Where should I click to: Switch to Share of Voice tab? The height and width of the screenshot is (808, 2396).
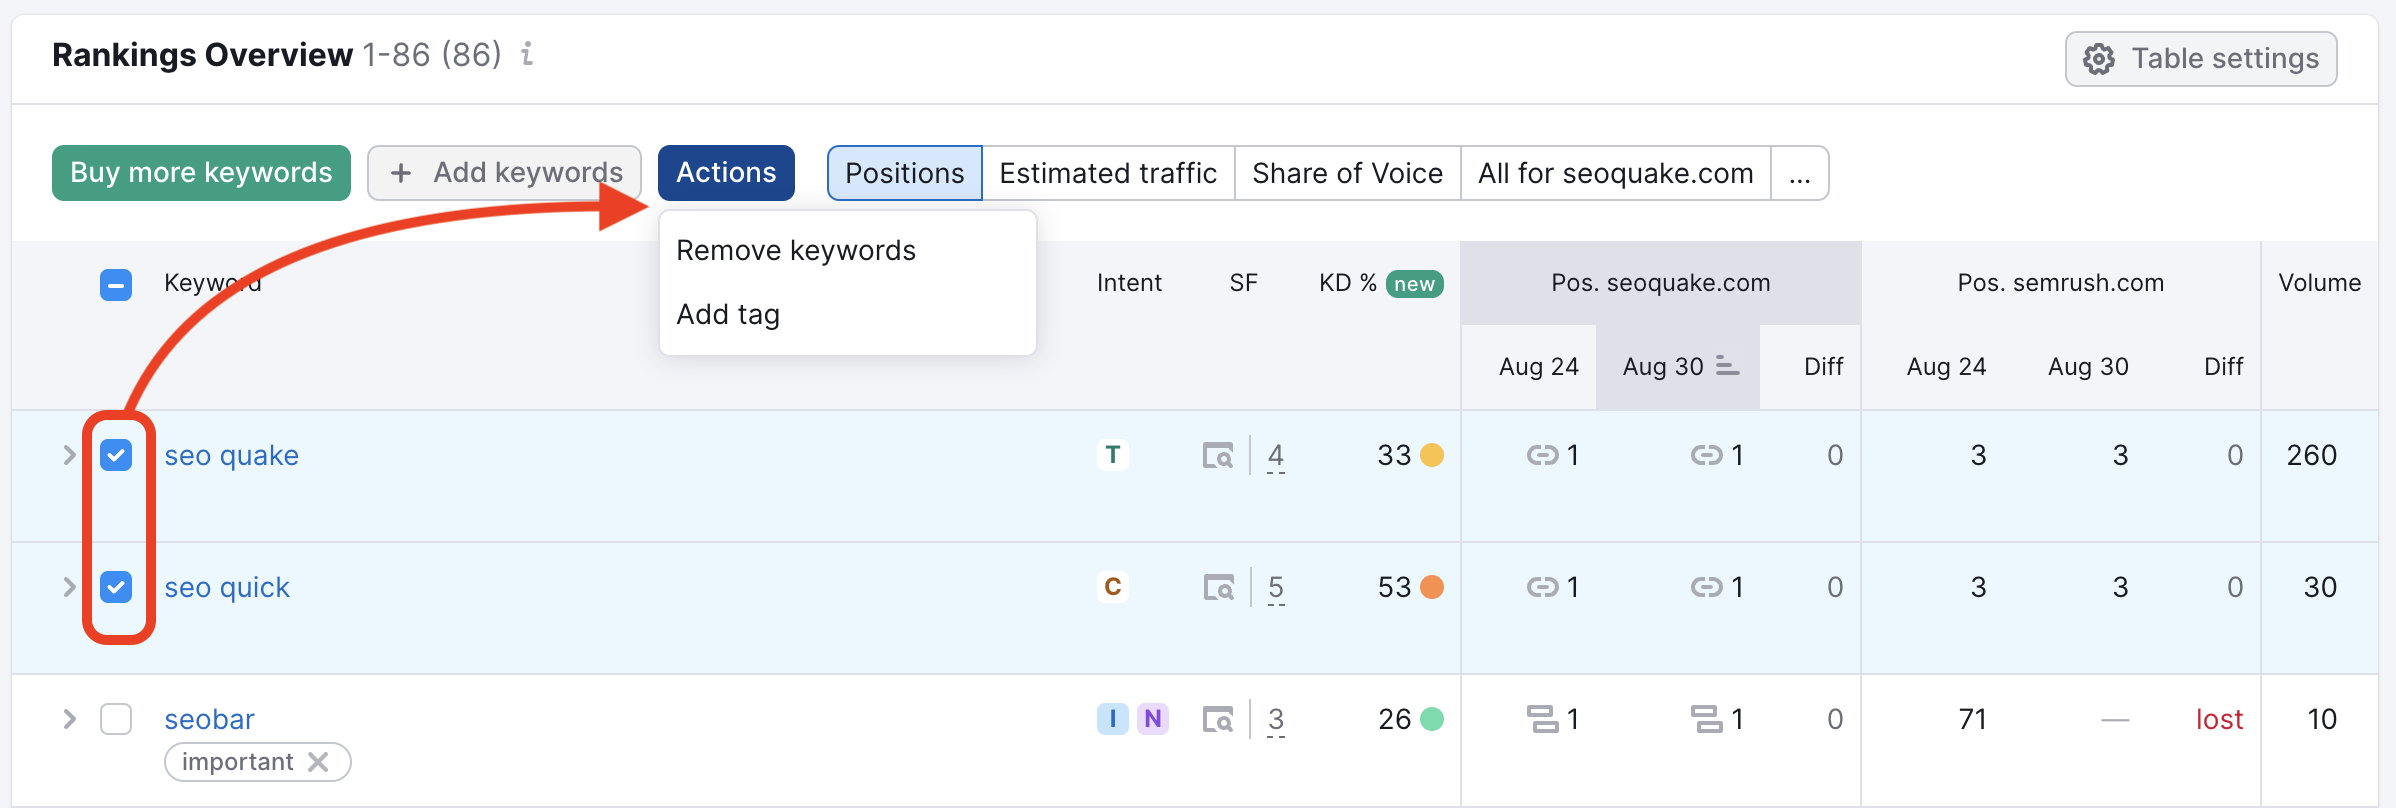(1347, 173)
